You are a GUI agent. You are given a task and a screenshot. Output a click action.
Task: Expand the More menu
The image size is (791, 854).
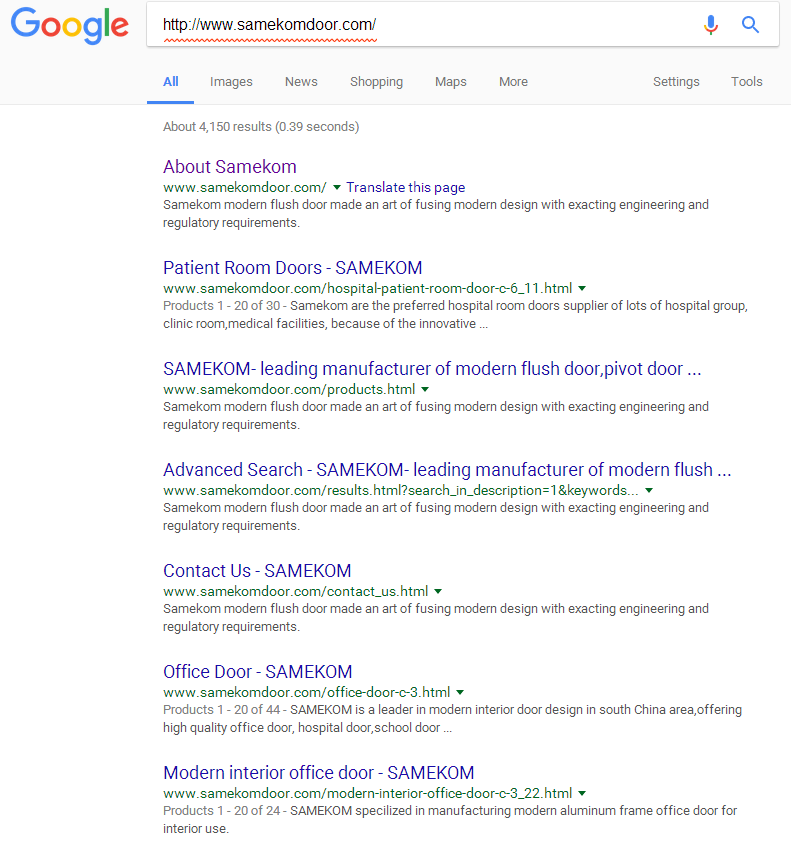513,82
